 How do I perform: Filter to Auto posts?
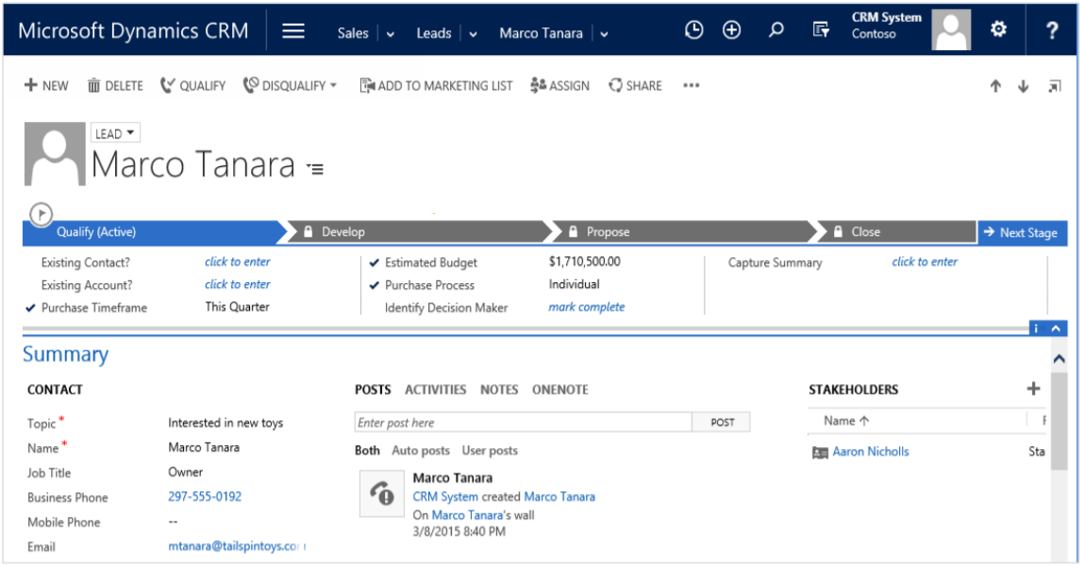[x=421, y=450]
